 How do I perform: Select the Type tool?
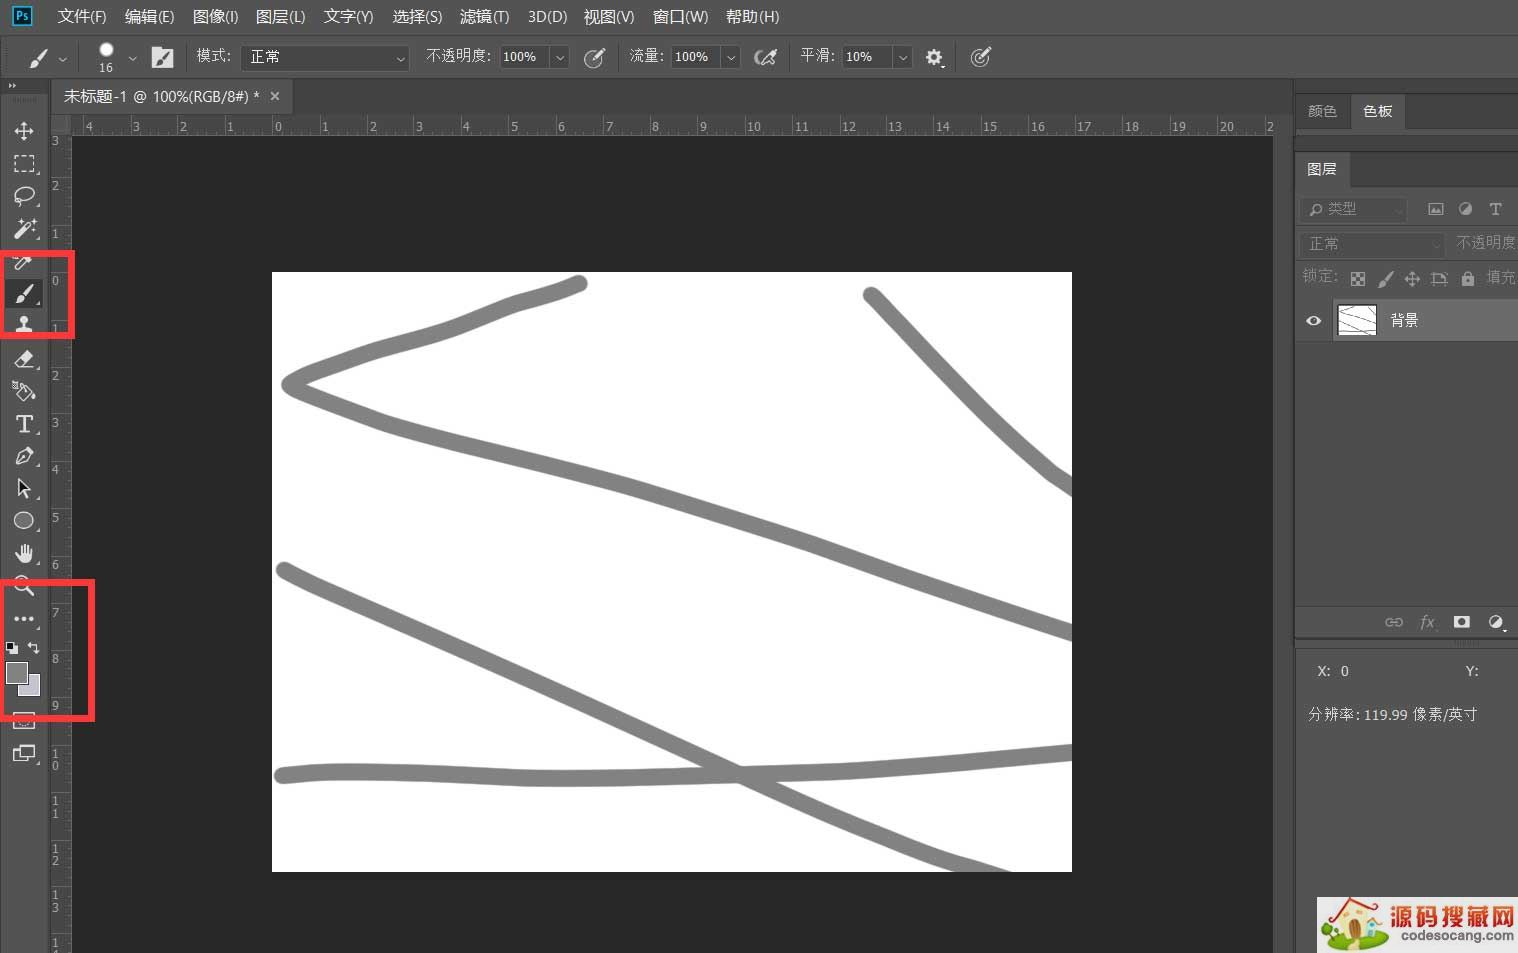pyautogui.click(x=24, y=424)
